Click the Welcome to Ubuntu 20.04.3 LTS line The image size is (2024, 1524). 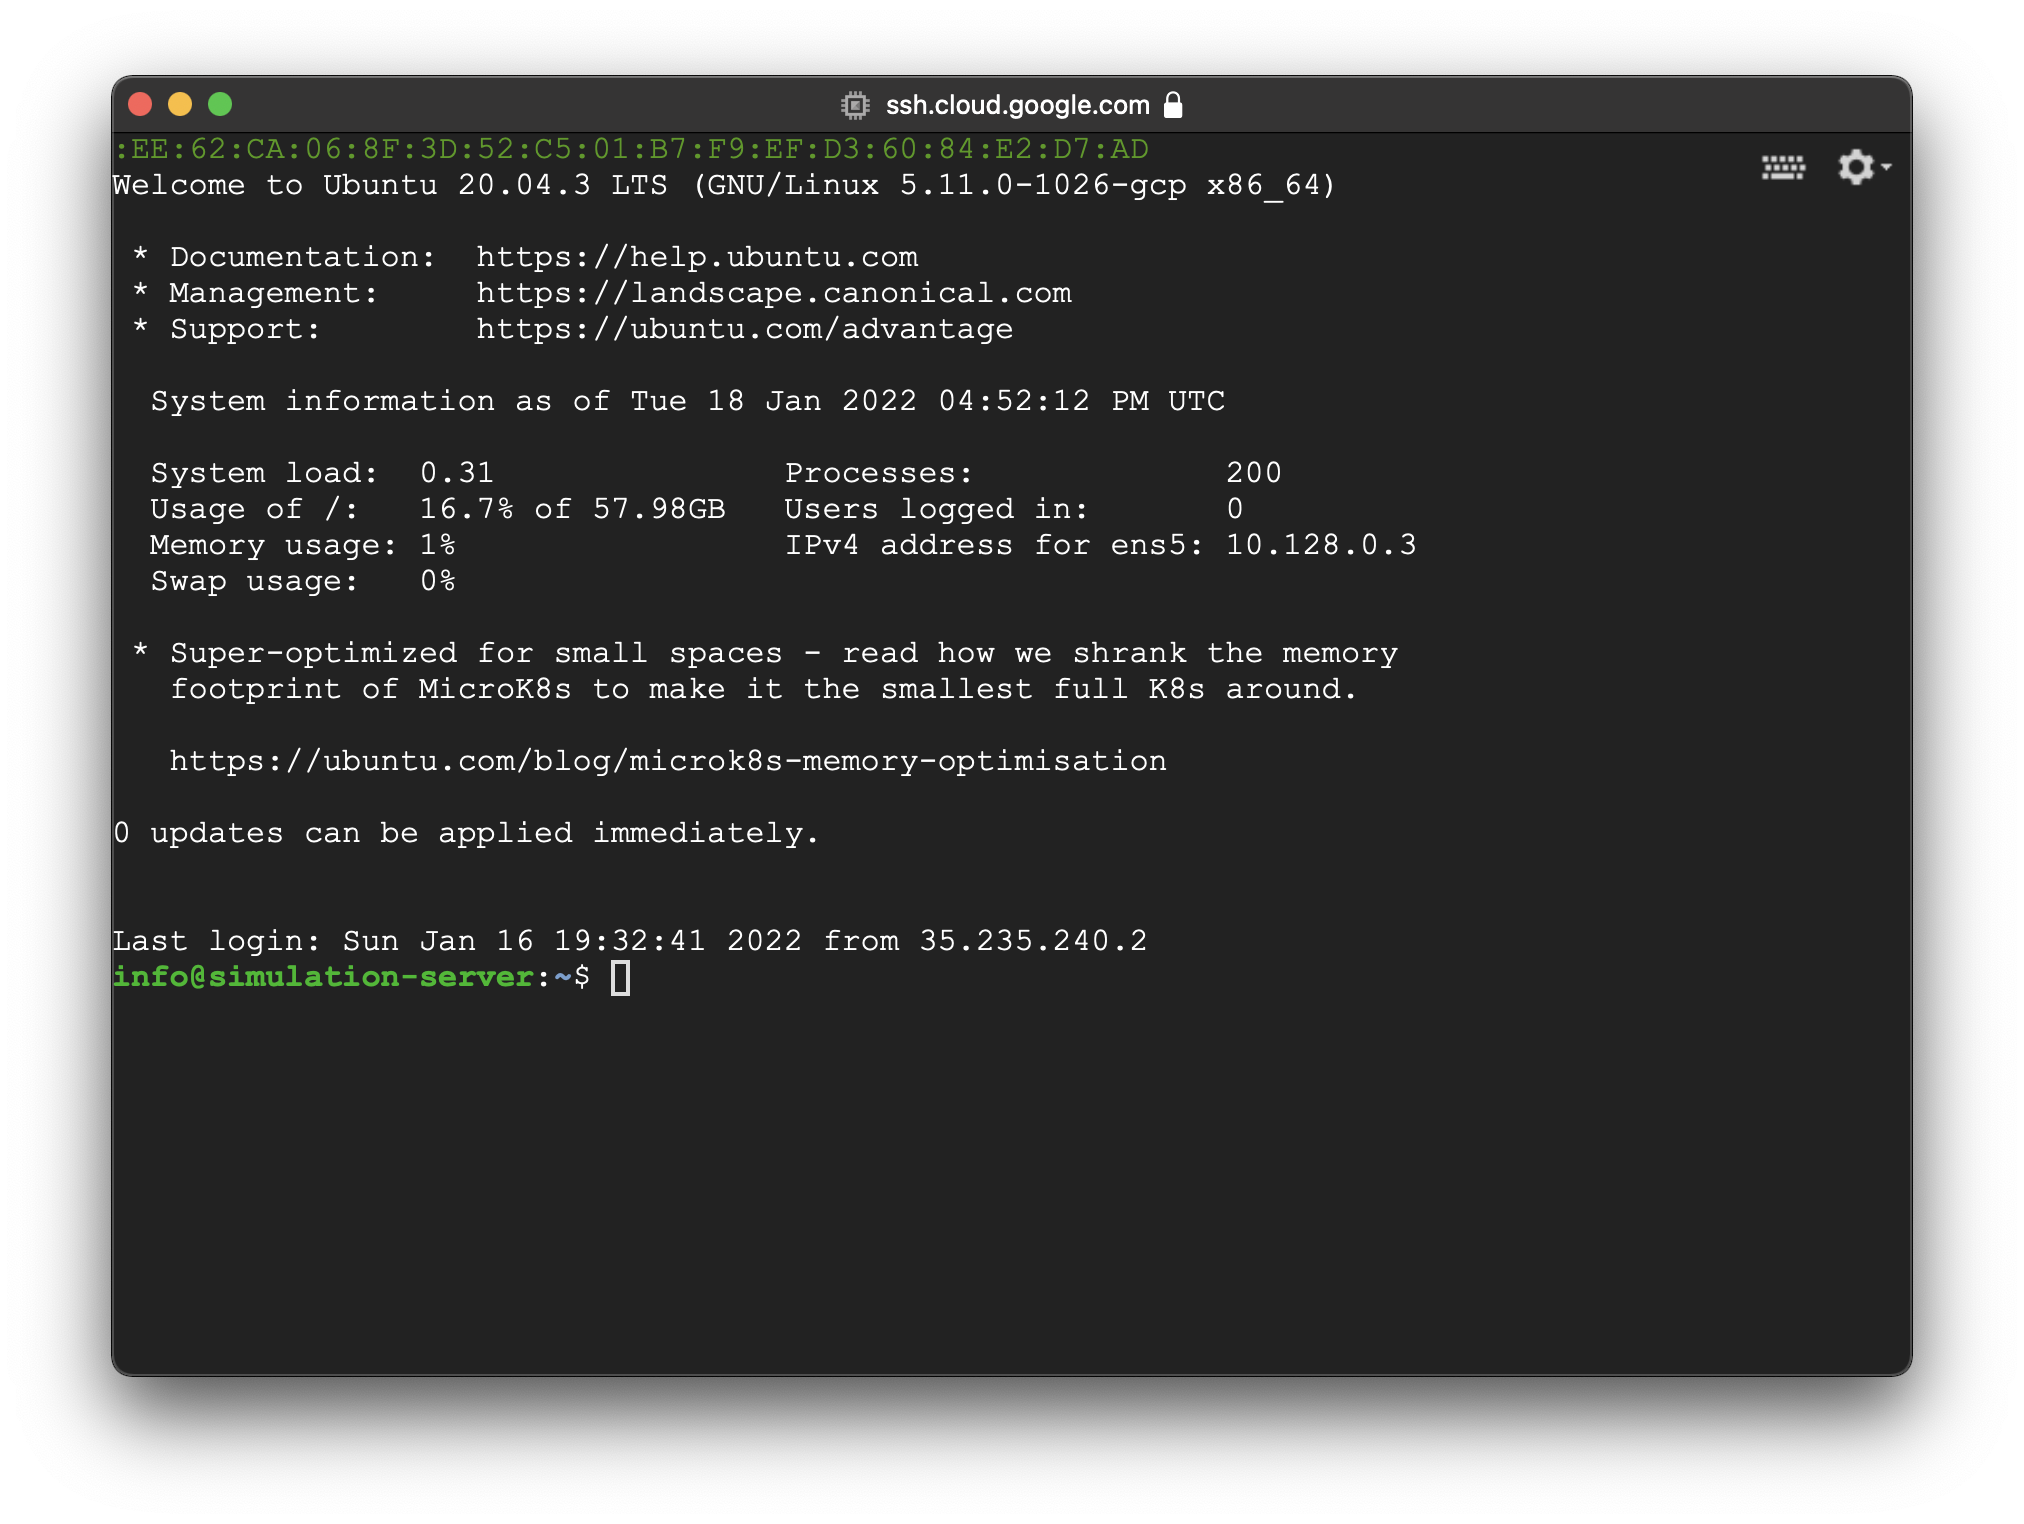tap(724, 185)
